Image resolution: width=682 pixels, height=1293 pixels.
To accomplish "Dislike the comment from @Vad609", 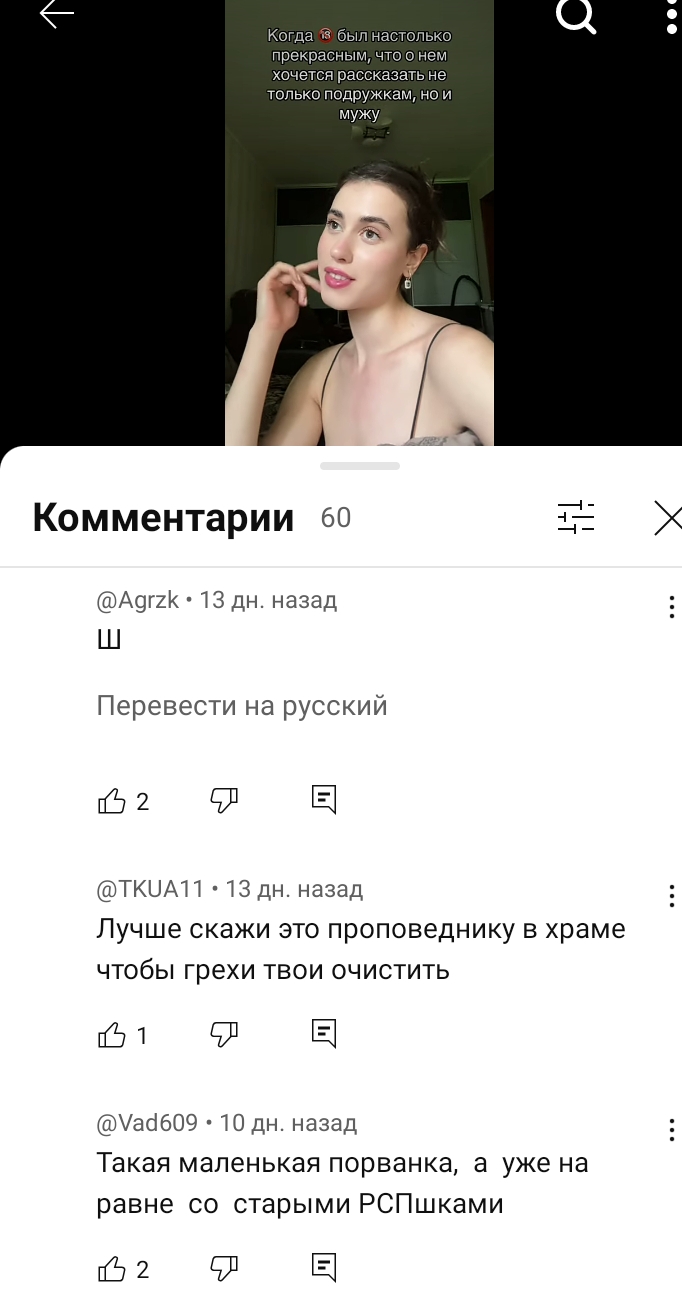I will pyautogui.click(x=224, y=1269).
